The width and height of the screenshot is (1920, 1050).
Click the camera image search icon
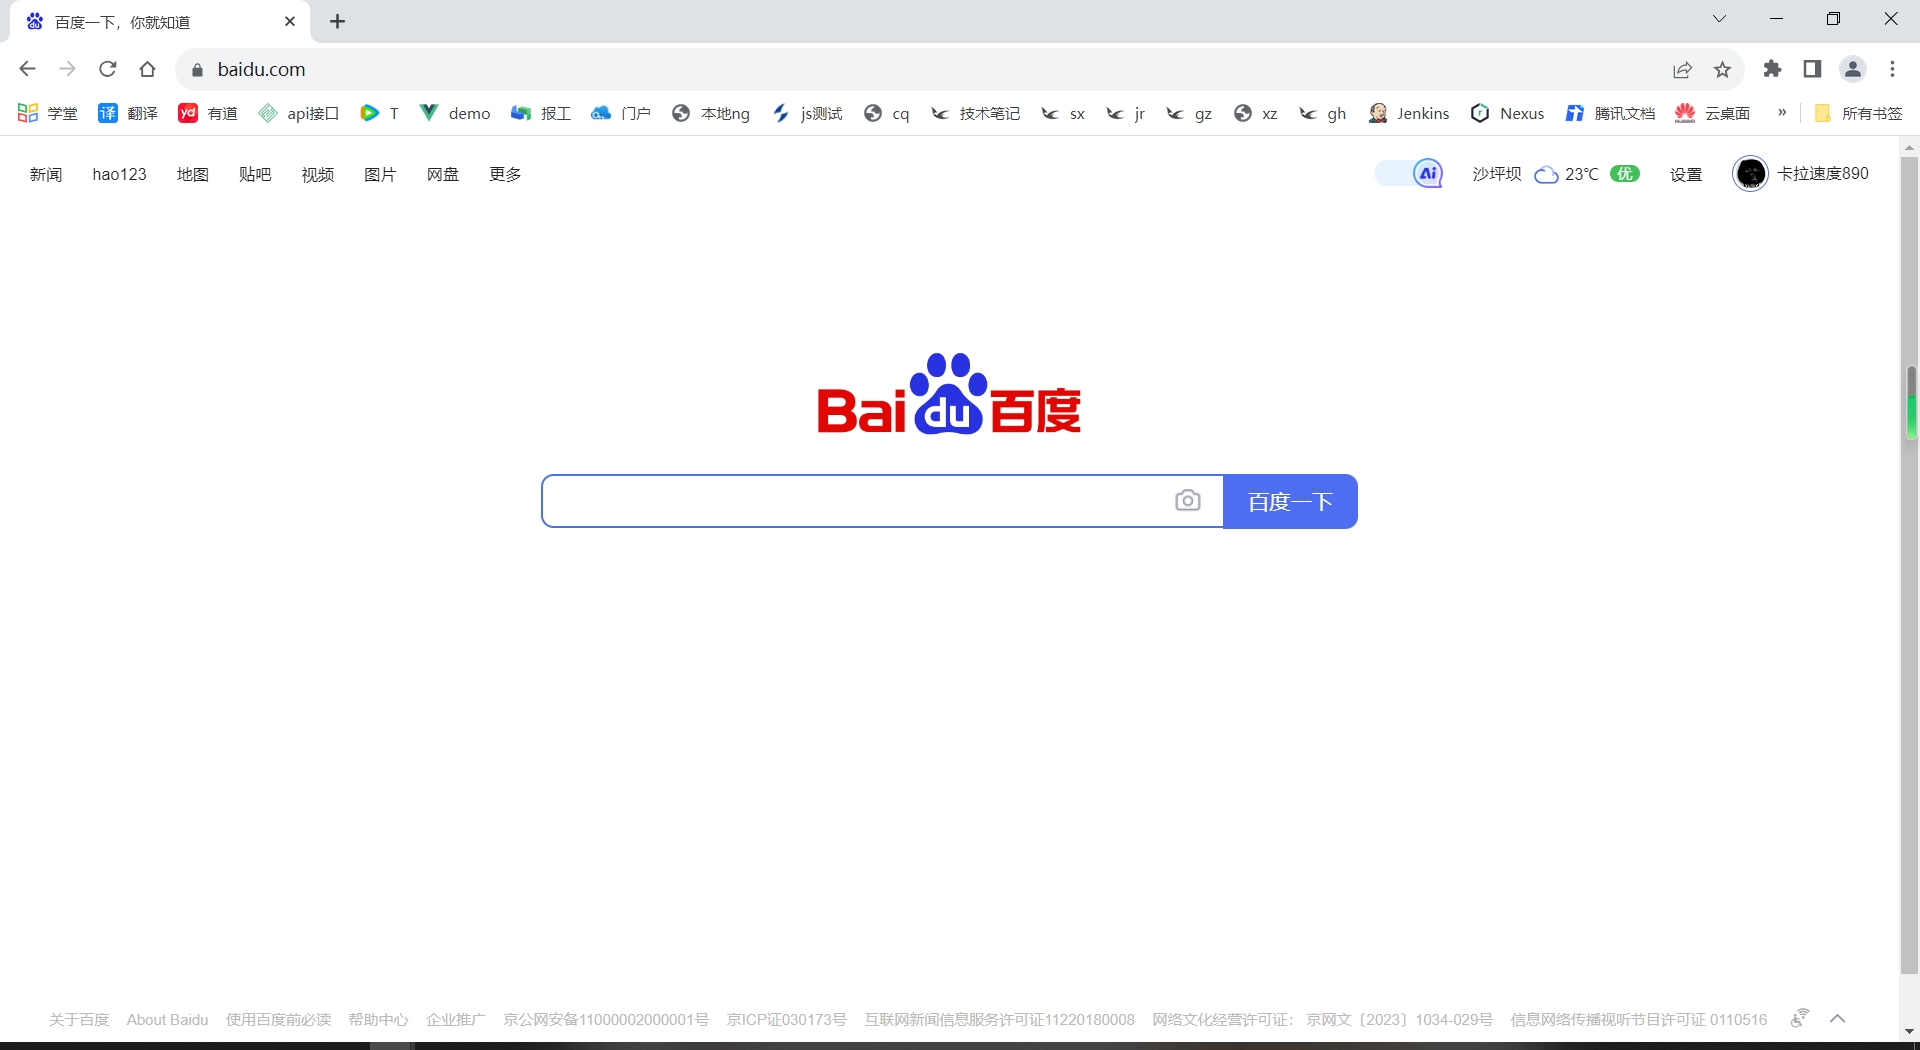pos(1187,501)
